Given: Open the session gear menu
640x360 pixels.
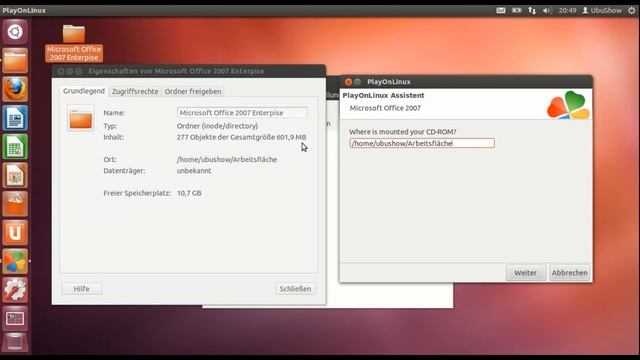Looking at the screenshot, I should 631,11.
